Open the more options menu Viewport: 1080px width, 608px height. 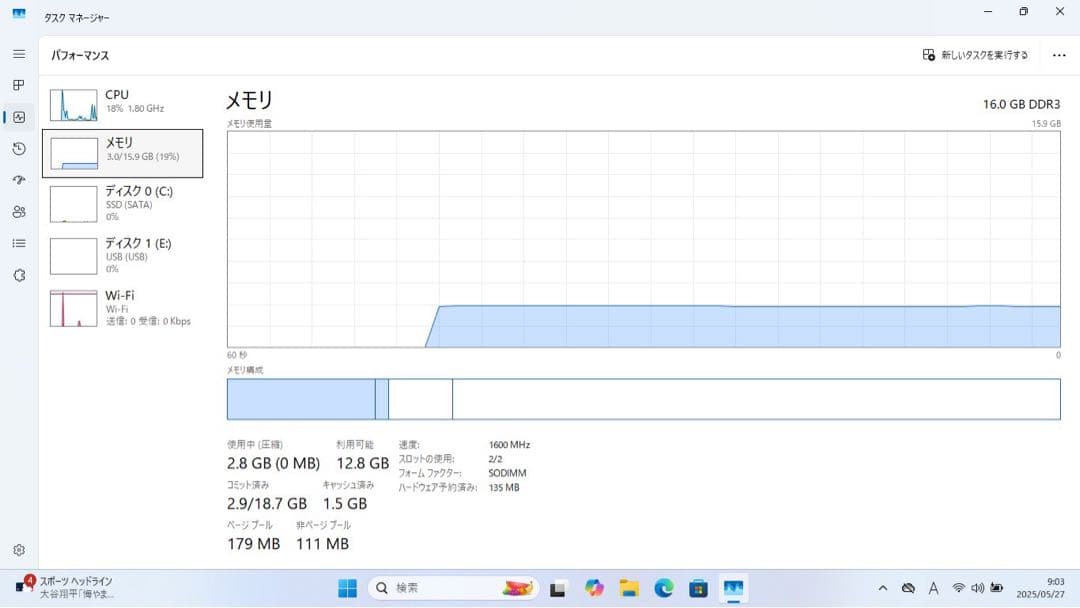(x=1058, y=54)
